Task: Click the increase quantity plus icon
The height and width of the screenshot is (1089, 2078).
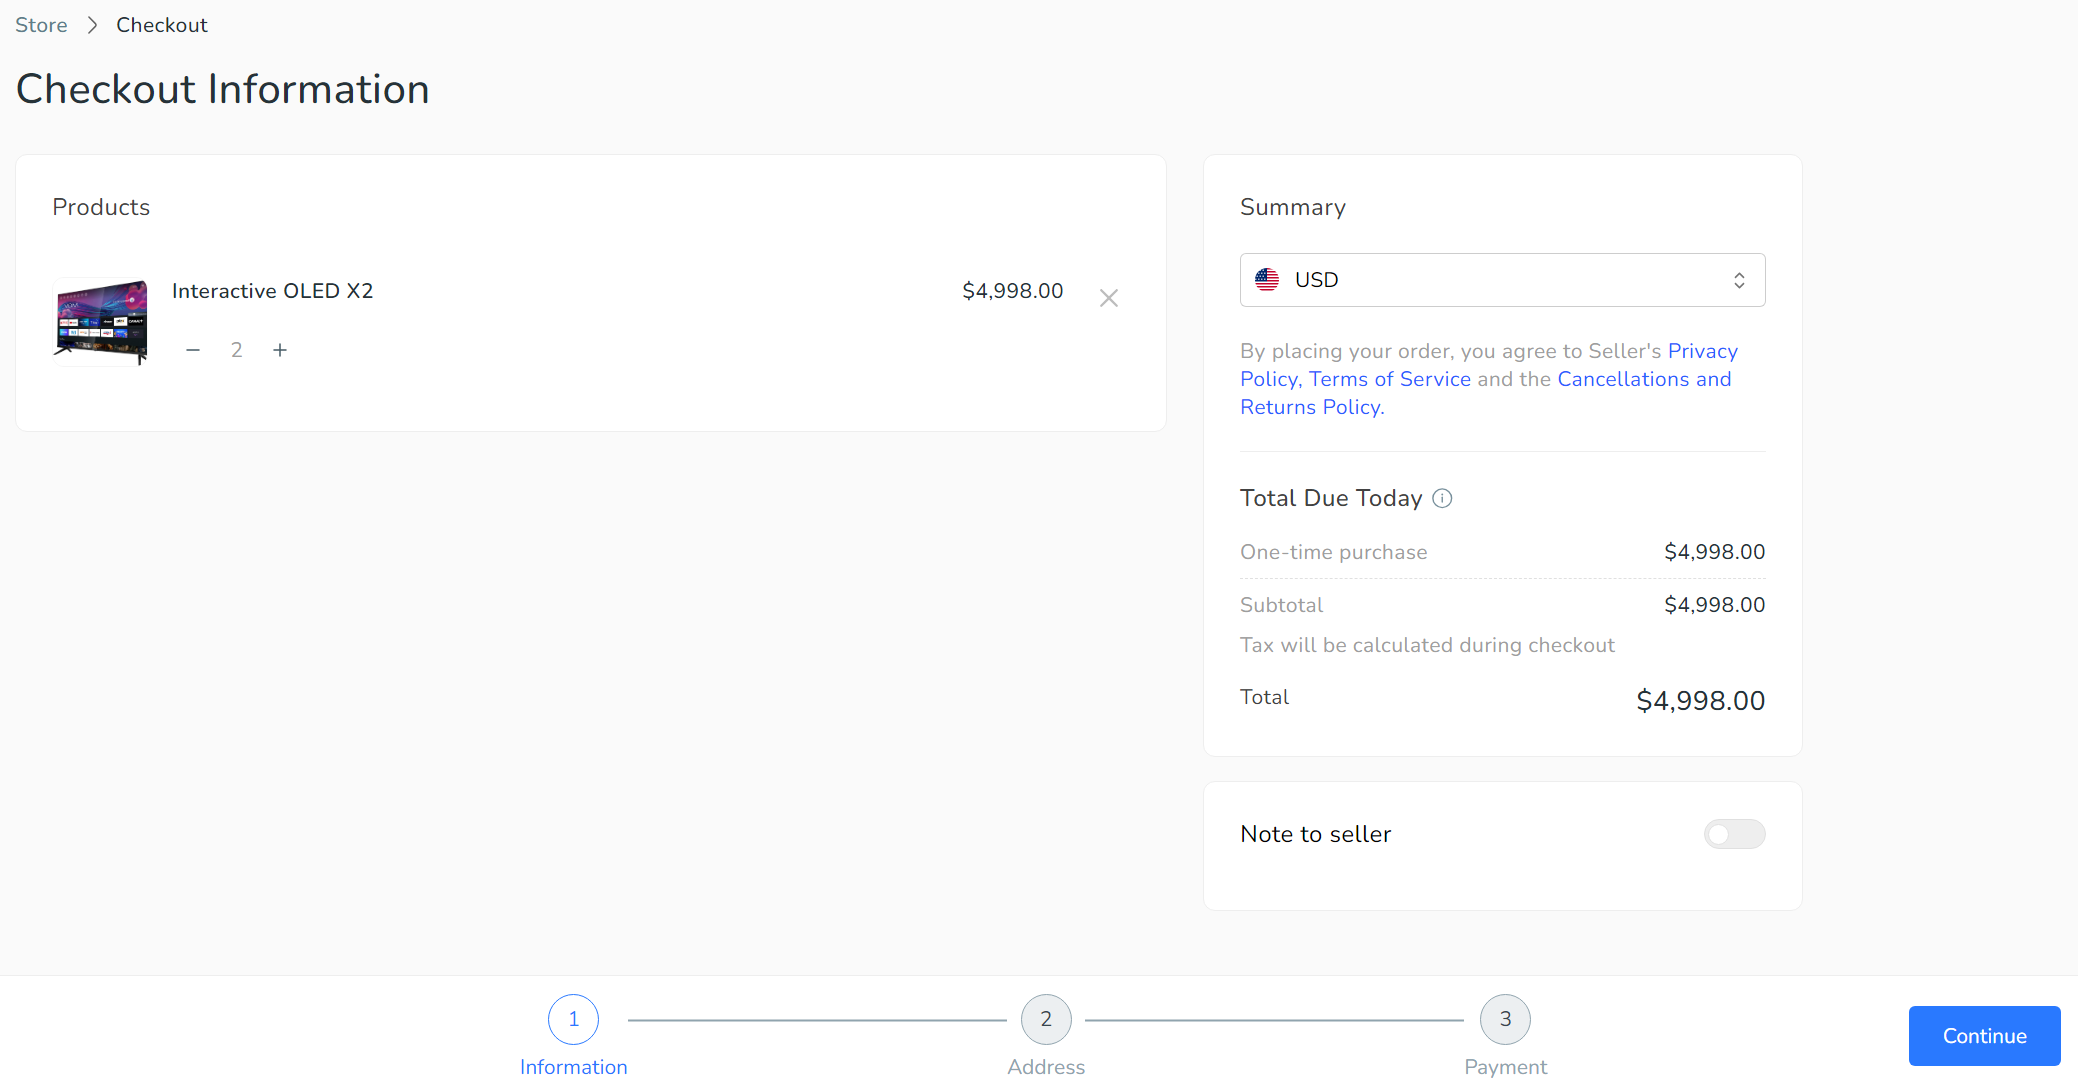Action: pos(279,349)
